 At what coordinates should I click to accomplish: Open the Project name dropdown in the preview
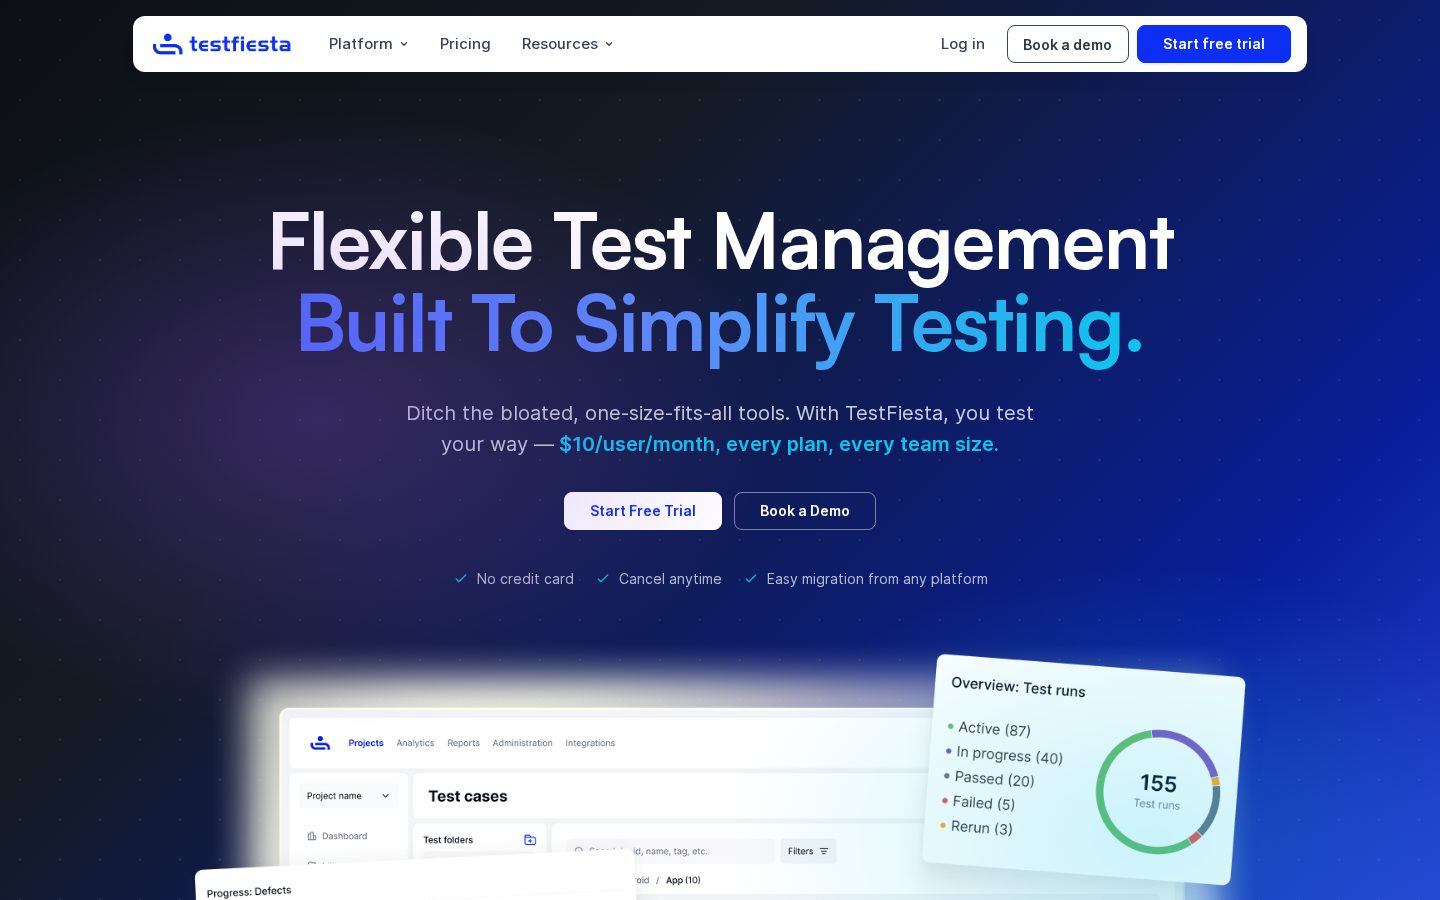[348, 796]
